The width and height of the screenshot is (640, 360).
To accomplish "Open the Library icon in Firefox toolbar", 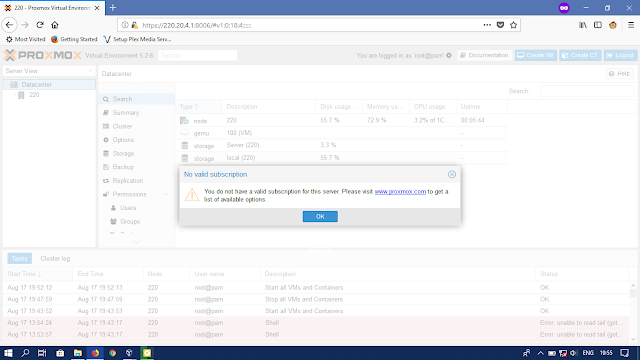I will coord(583,25).
